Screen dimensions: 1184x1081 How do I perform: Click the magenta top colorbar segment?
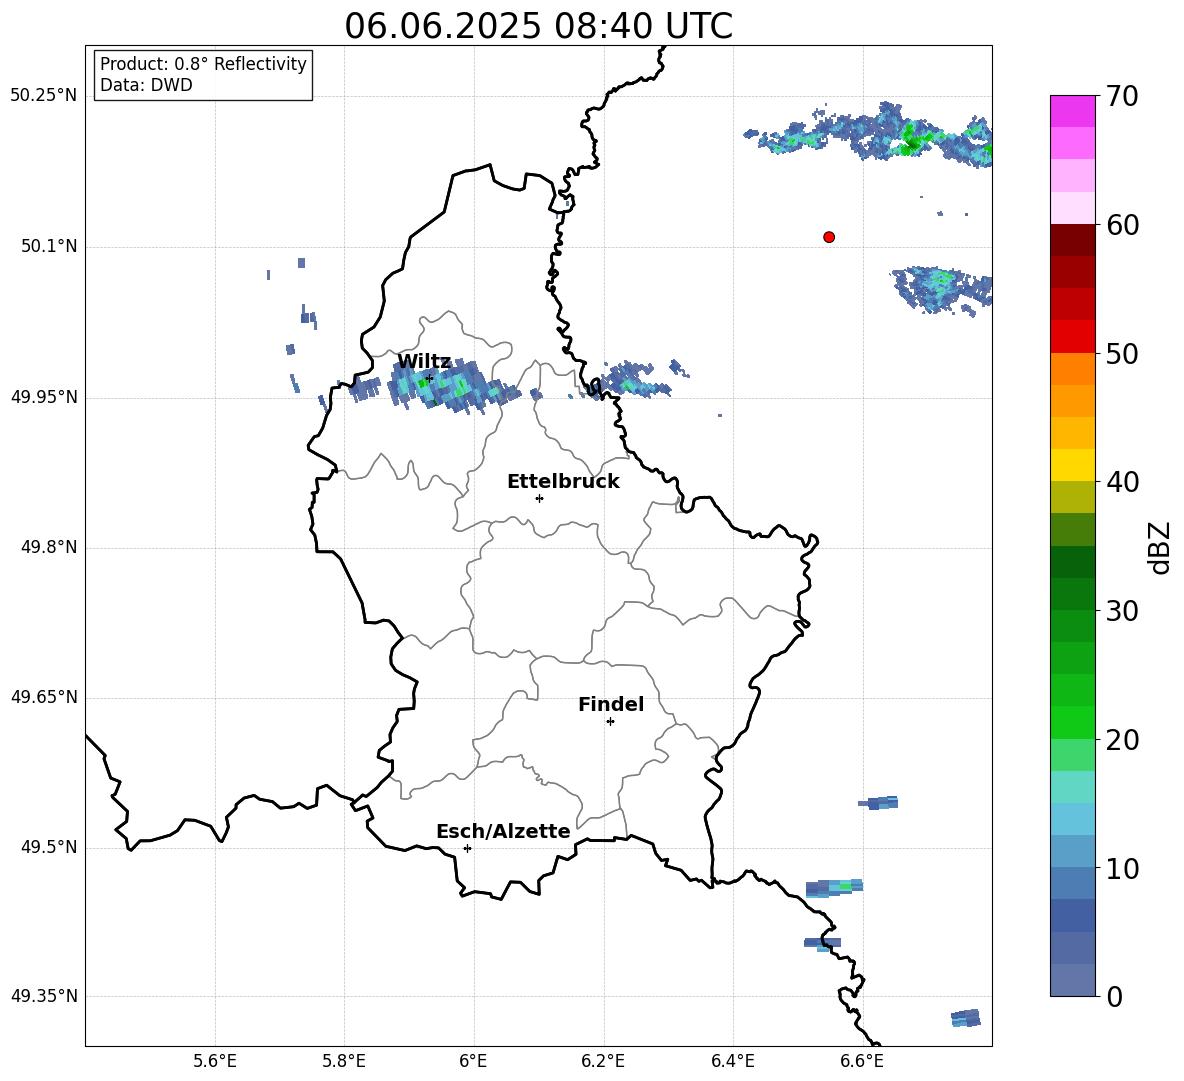tap(1073, 111)
